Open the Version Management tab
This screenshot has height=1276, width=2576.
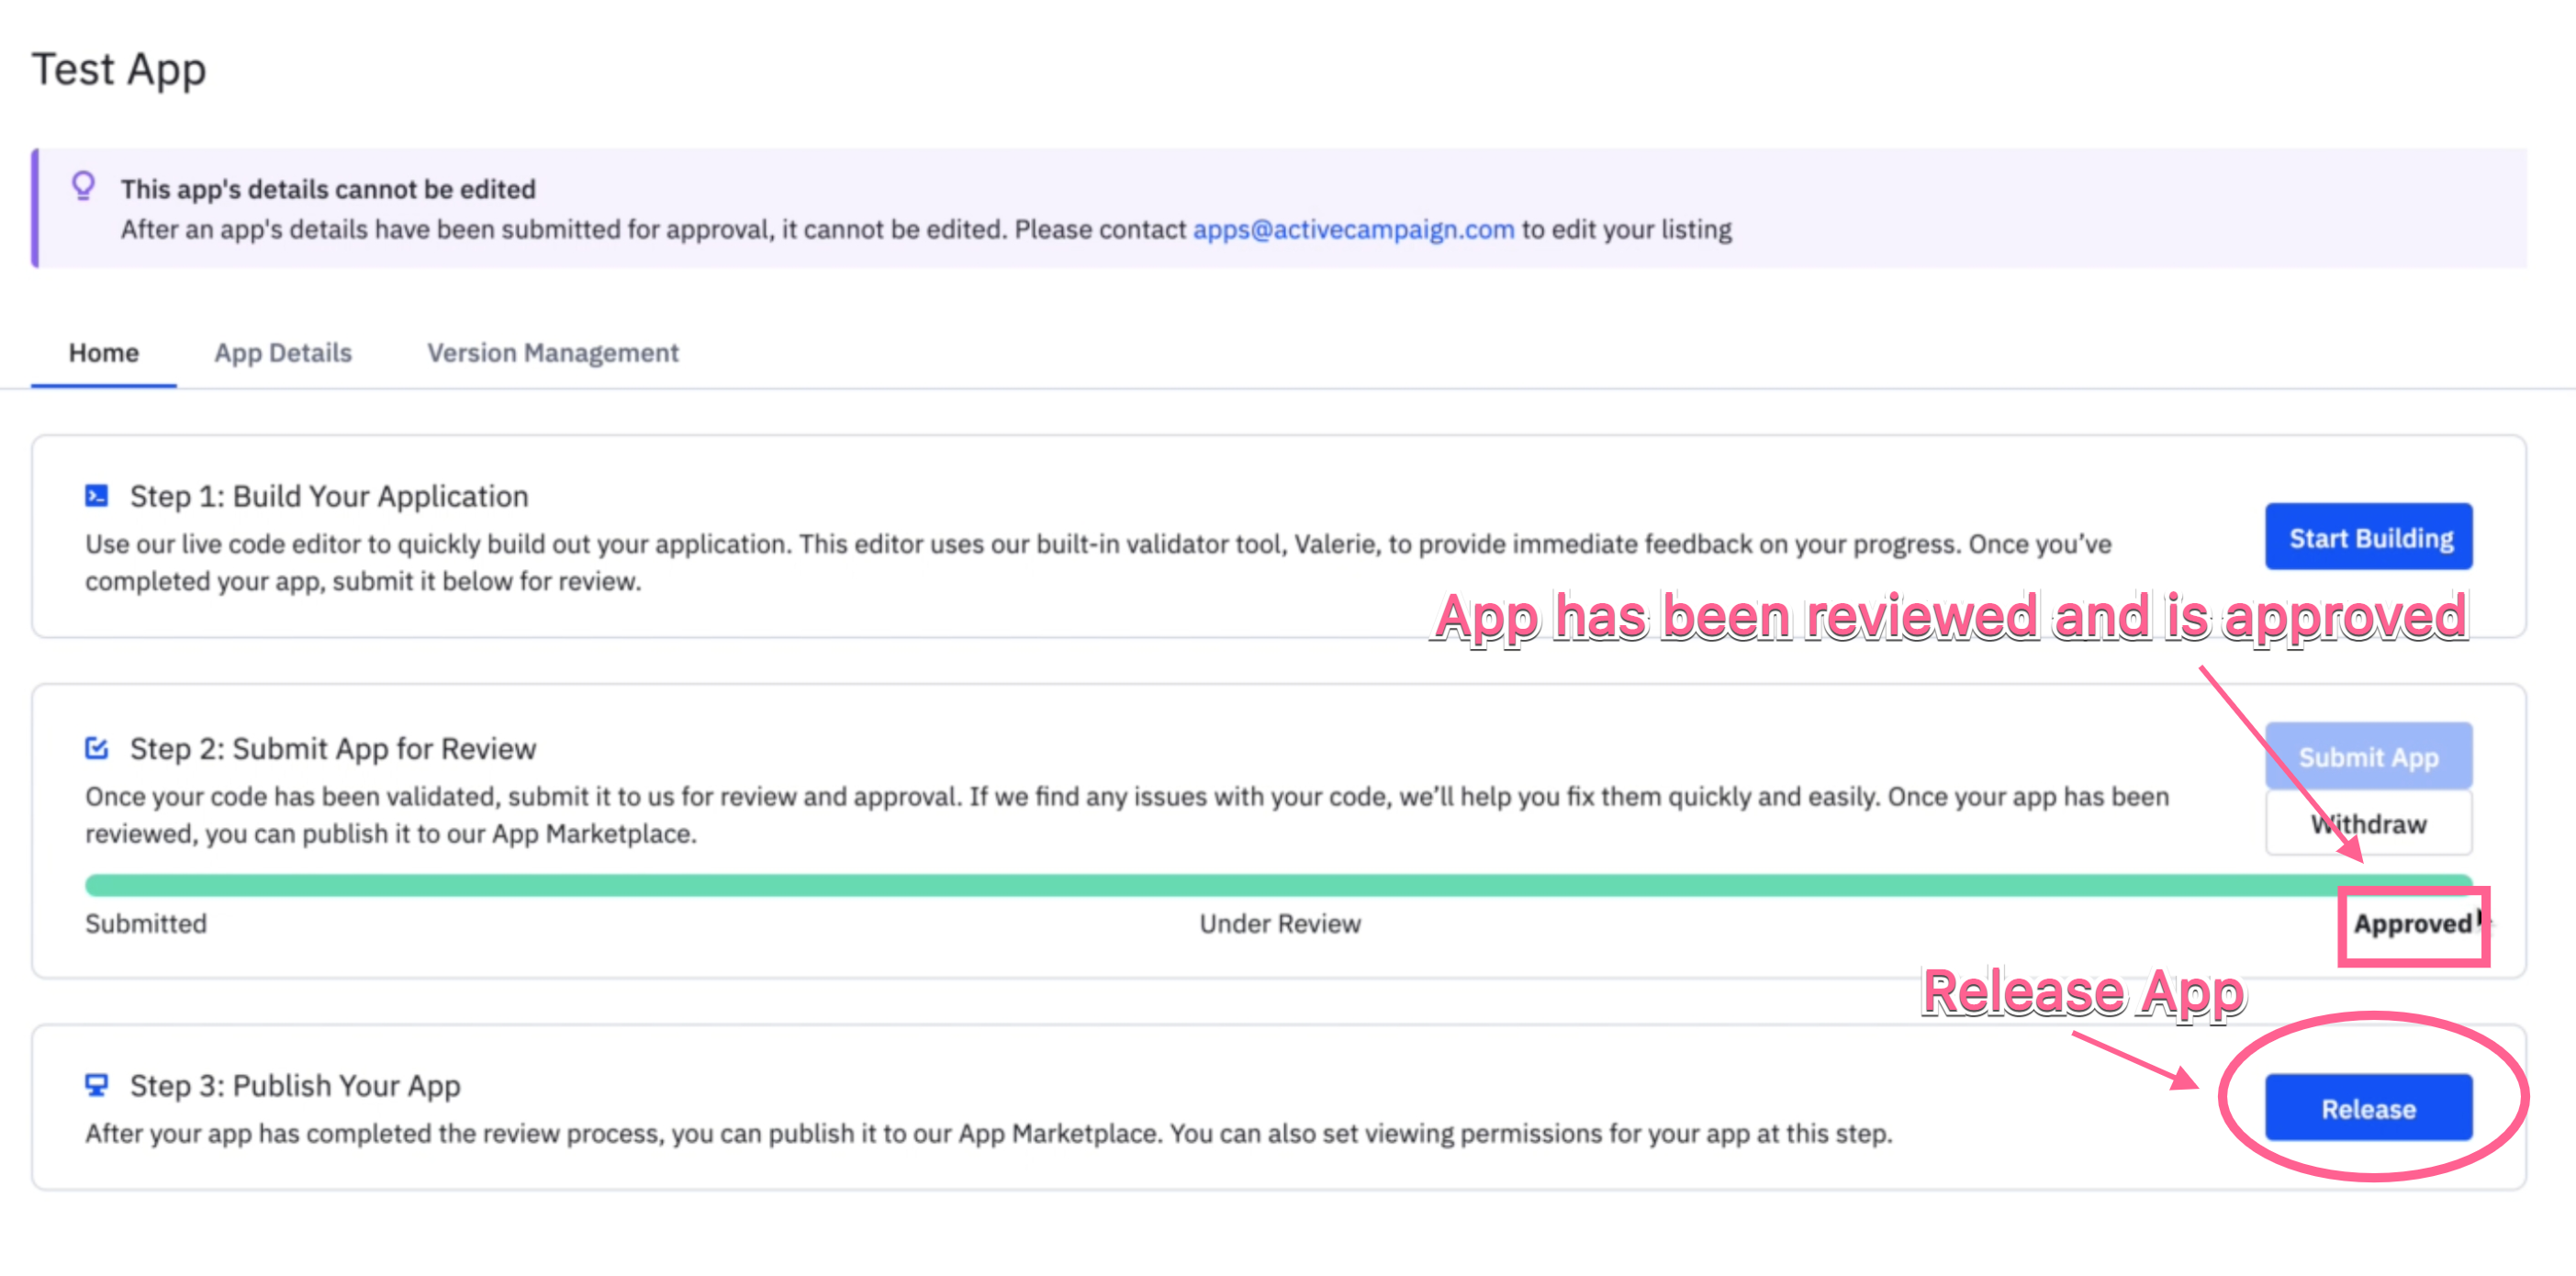[552, 353]
